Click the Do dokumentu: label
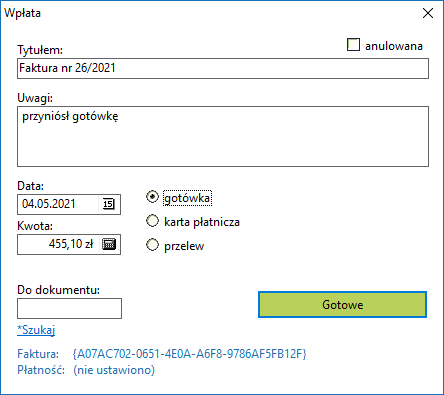The width and height of the screenshot is (444, 395). click(59, 290)
